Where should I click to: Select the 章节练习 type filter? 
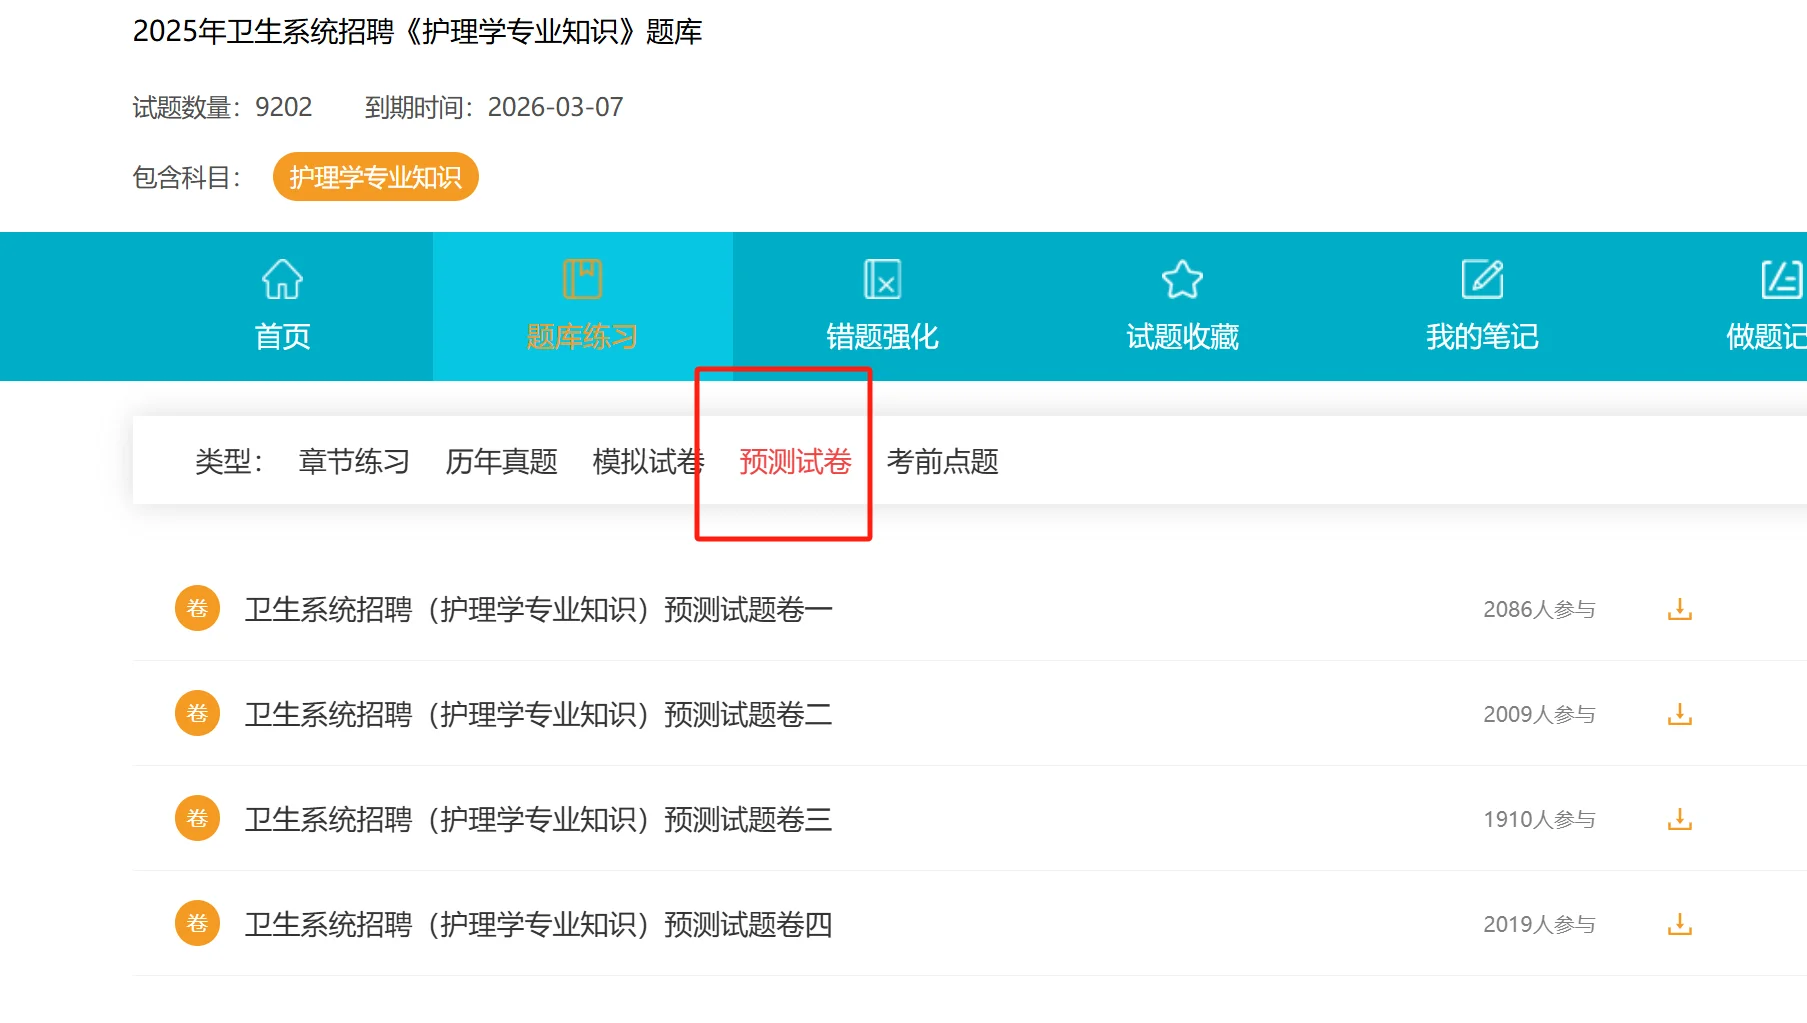(x=354, y=461)
